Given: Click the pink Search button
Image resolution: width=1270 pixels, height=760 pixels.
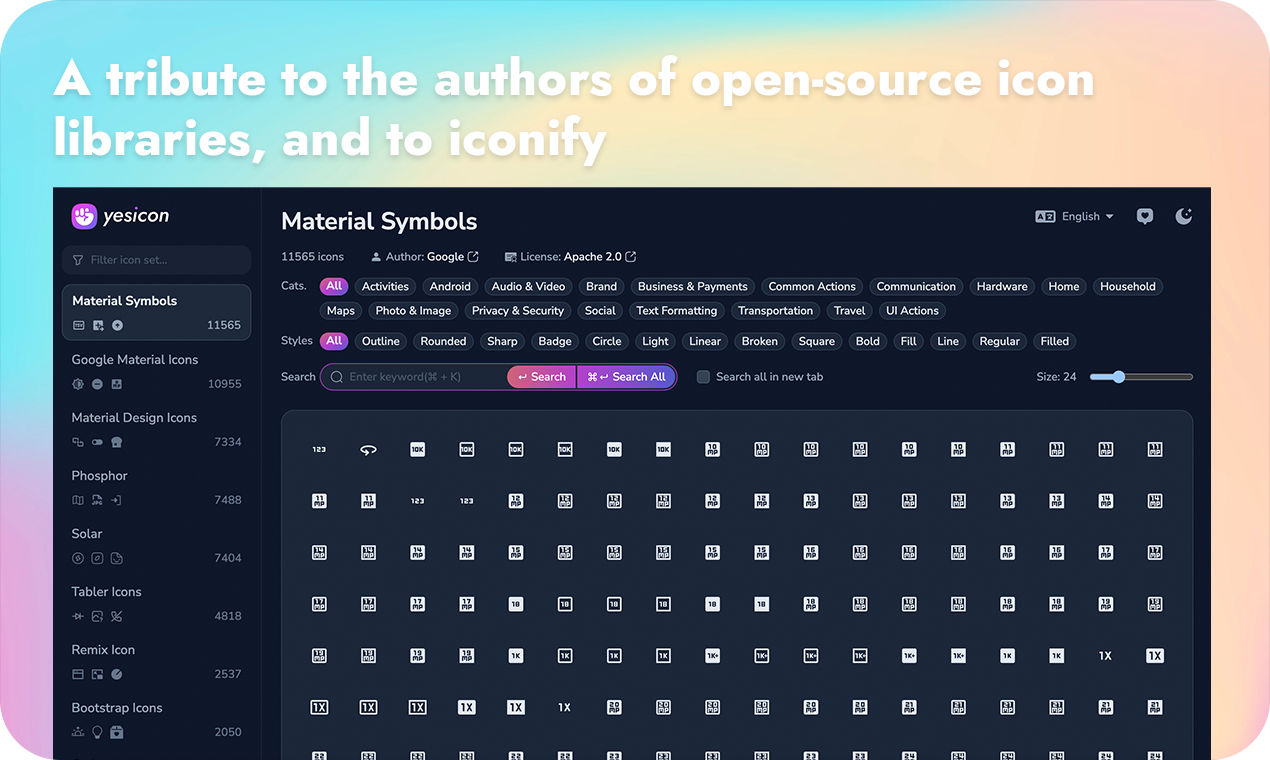Looking at the screenshot, I should (542, 377).
